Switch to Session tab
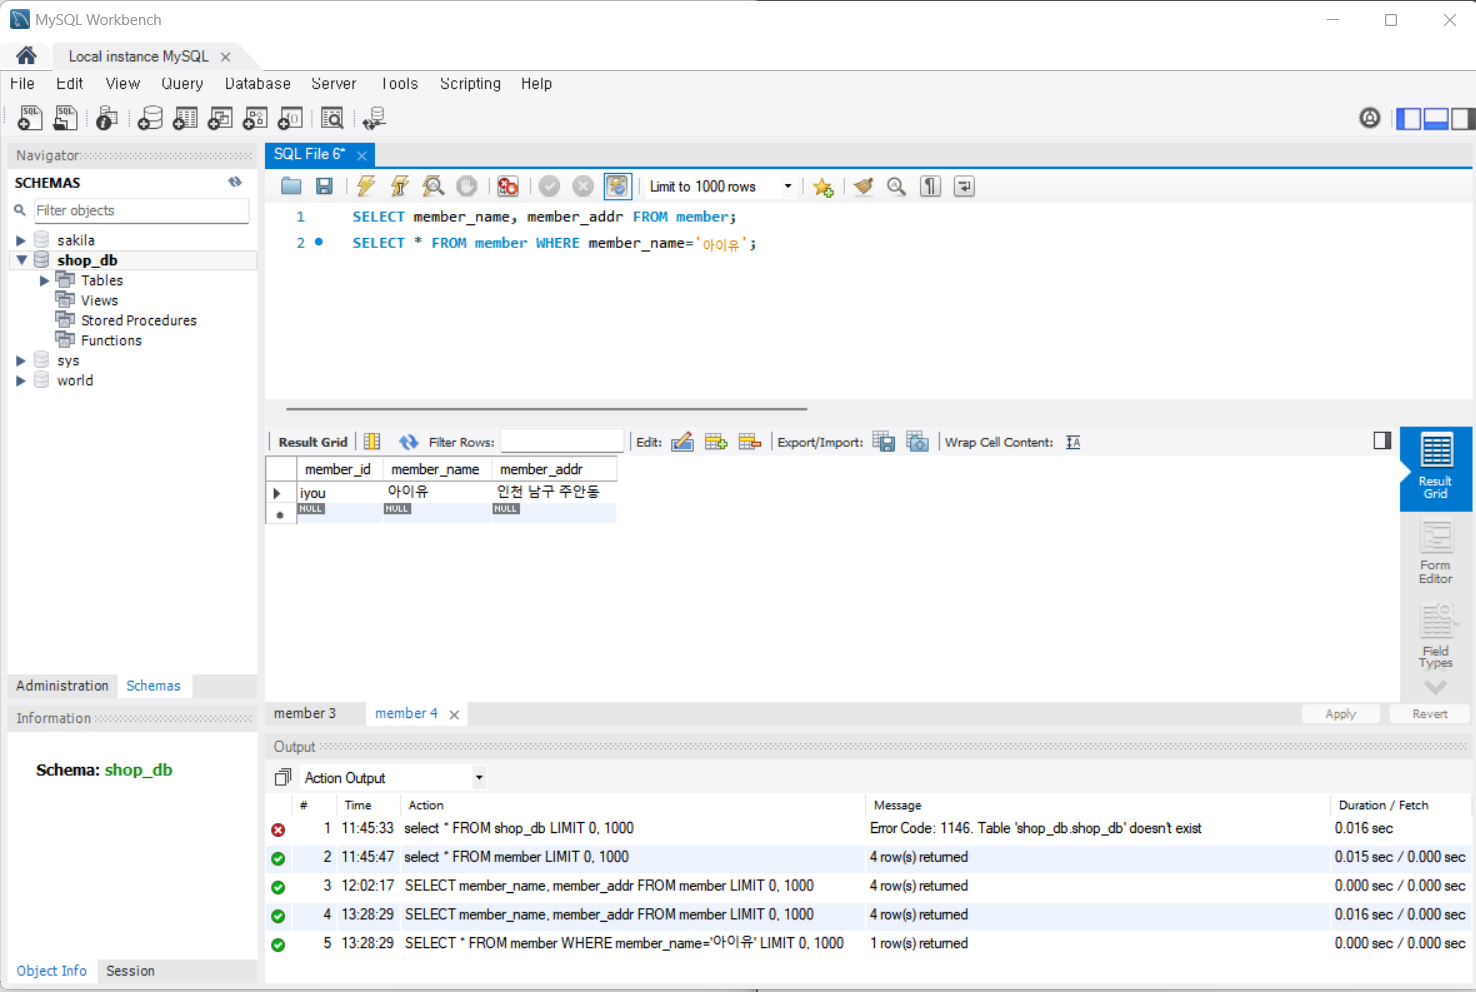 pyautogui.click(x=131, y=971)
